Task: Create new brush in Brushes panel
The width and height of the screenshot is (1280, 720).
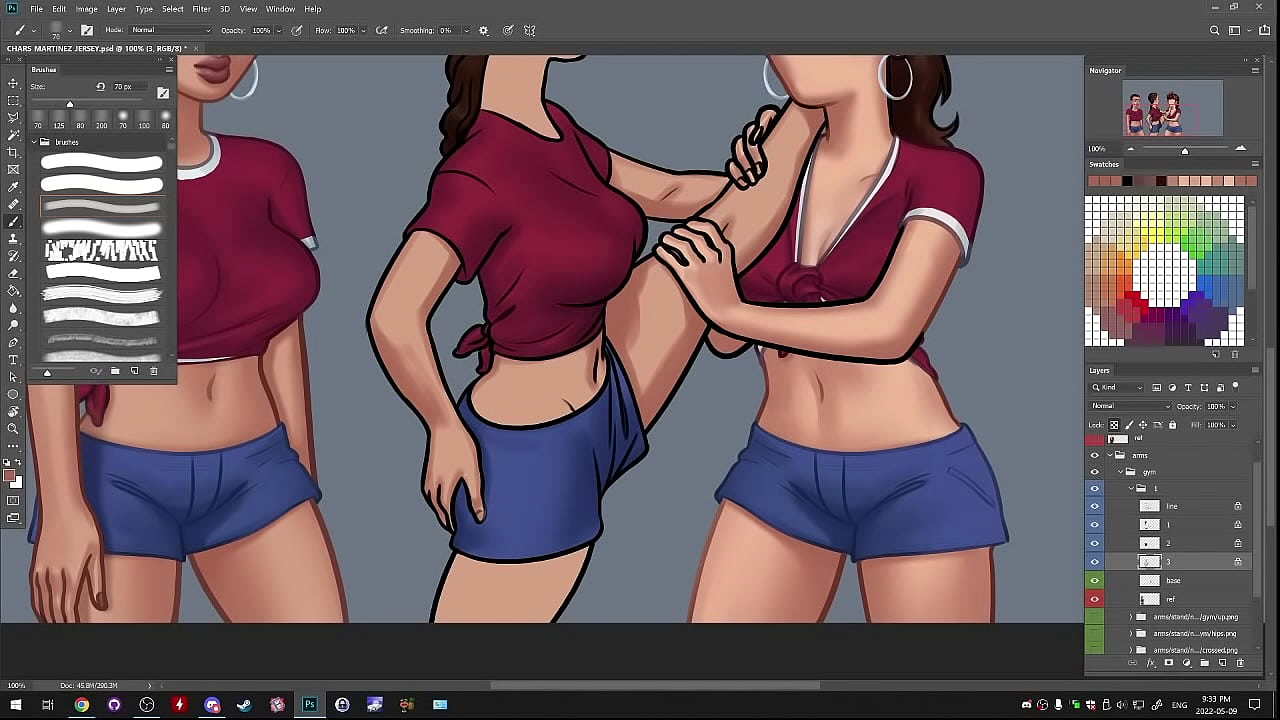Action: click(x=134, y=371)
